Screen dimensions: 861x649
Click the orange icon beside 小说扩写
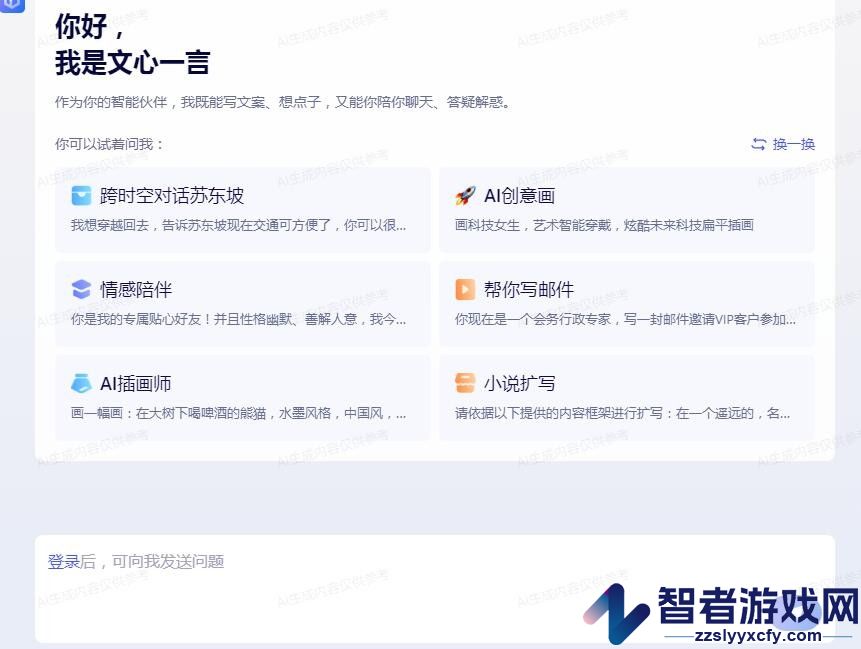point(465,383)
